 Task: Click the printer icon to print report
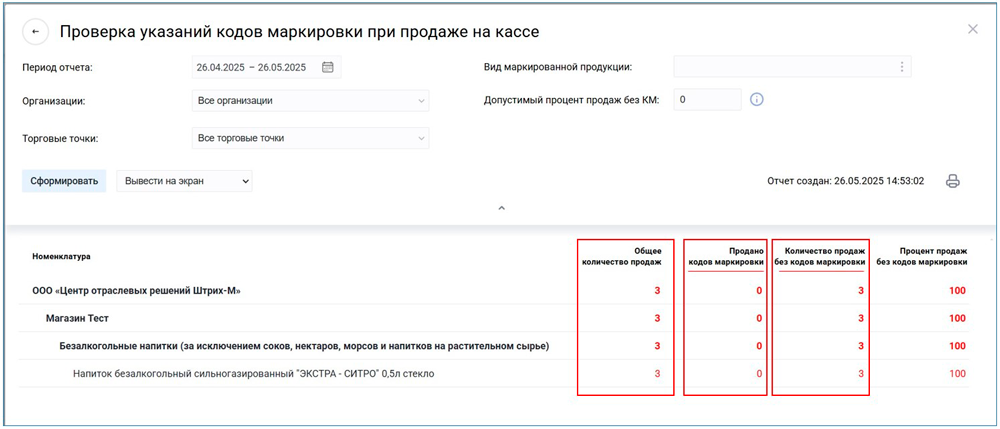click(953, 181)
